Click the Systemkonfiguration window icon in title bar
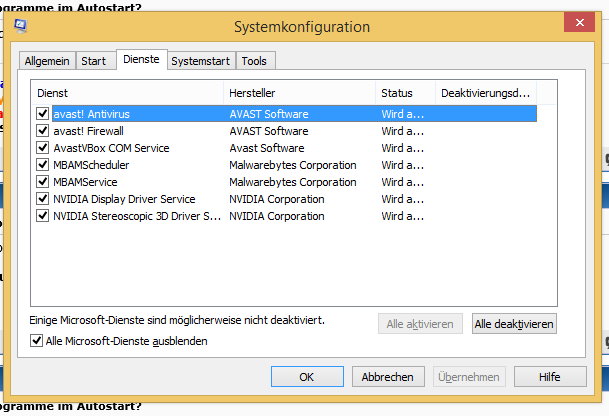The width and height of the screenshot is (609, 416). 20,26
